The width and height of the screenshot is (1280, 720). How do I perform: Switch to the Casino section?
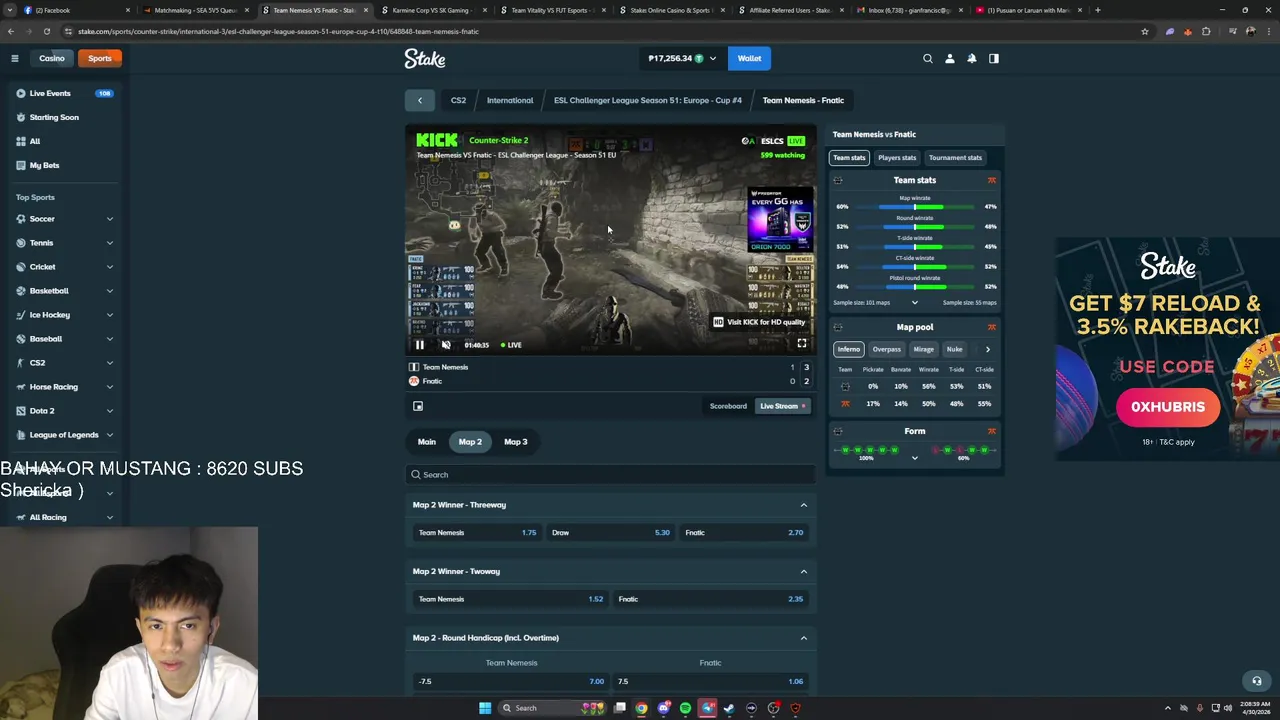click(x=51, y=58)
